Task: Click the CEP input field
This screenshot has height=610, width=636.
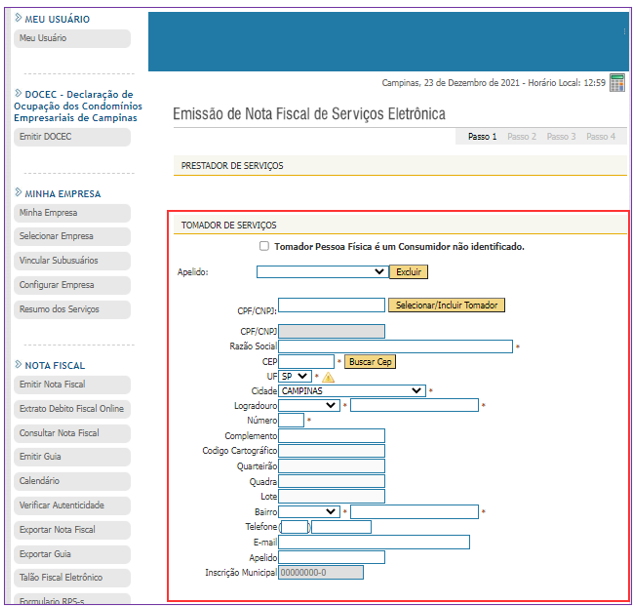Action: (306, 361)
